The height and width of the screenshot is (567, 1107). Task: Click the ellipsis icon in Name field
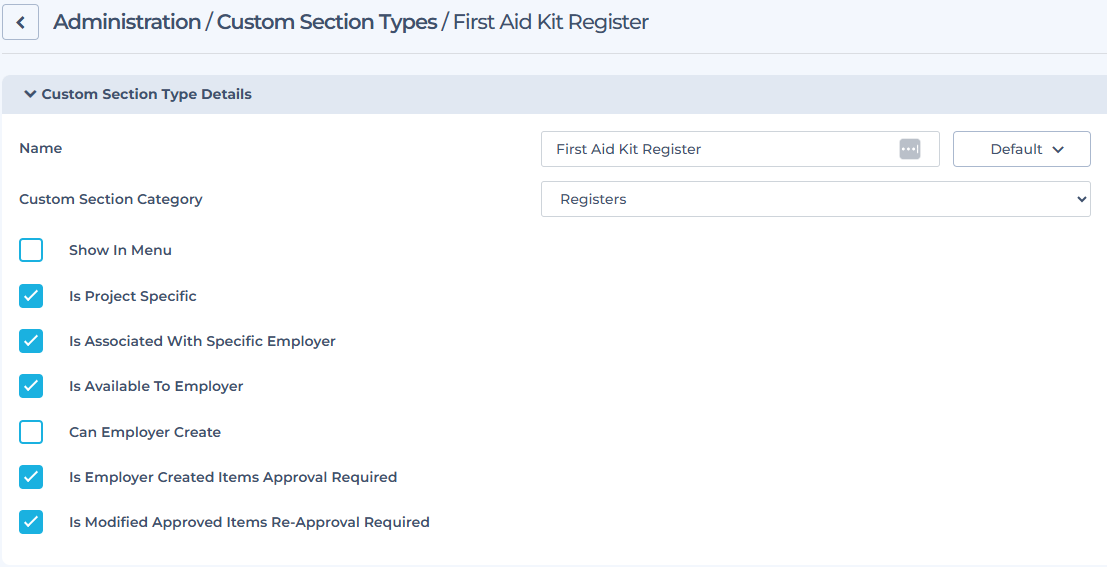click(909, 149)
